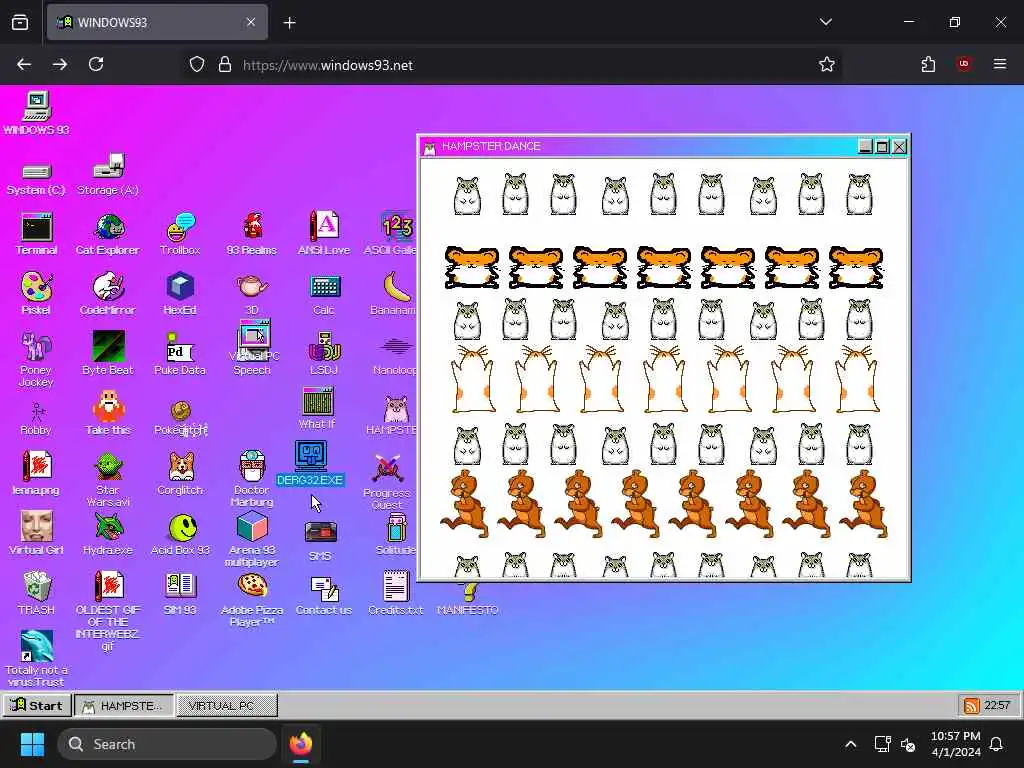Open the Byte Beat icon
Image resolution: width=1024 pixels, height=768 pixels.
tap(108, 353)
